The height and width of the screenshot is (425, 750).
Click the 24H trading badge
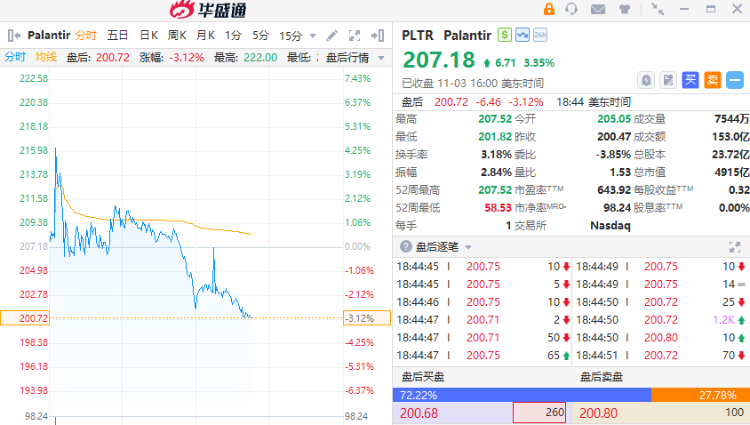pyautogui.click(x=540, y=35)
